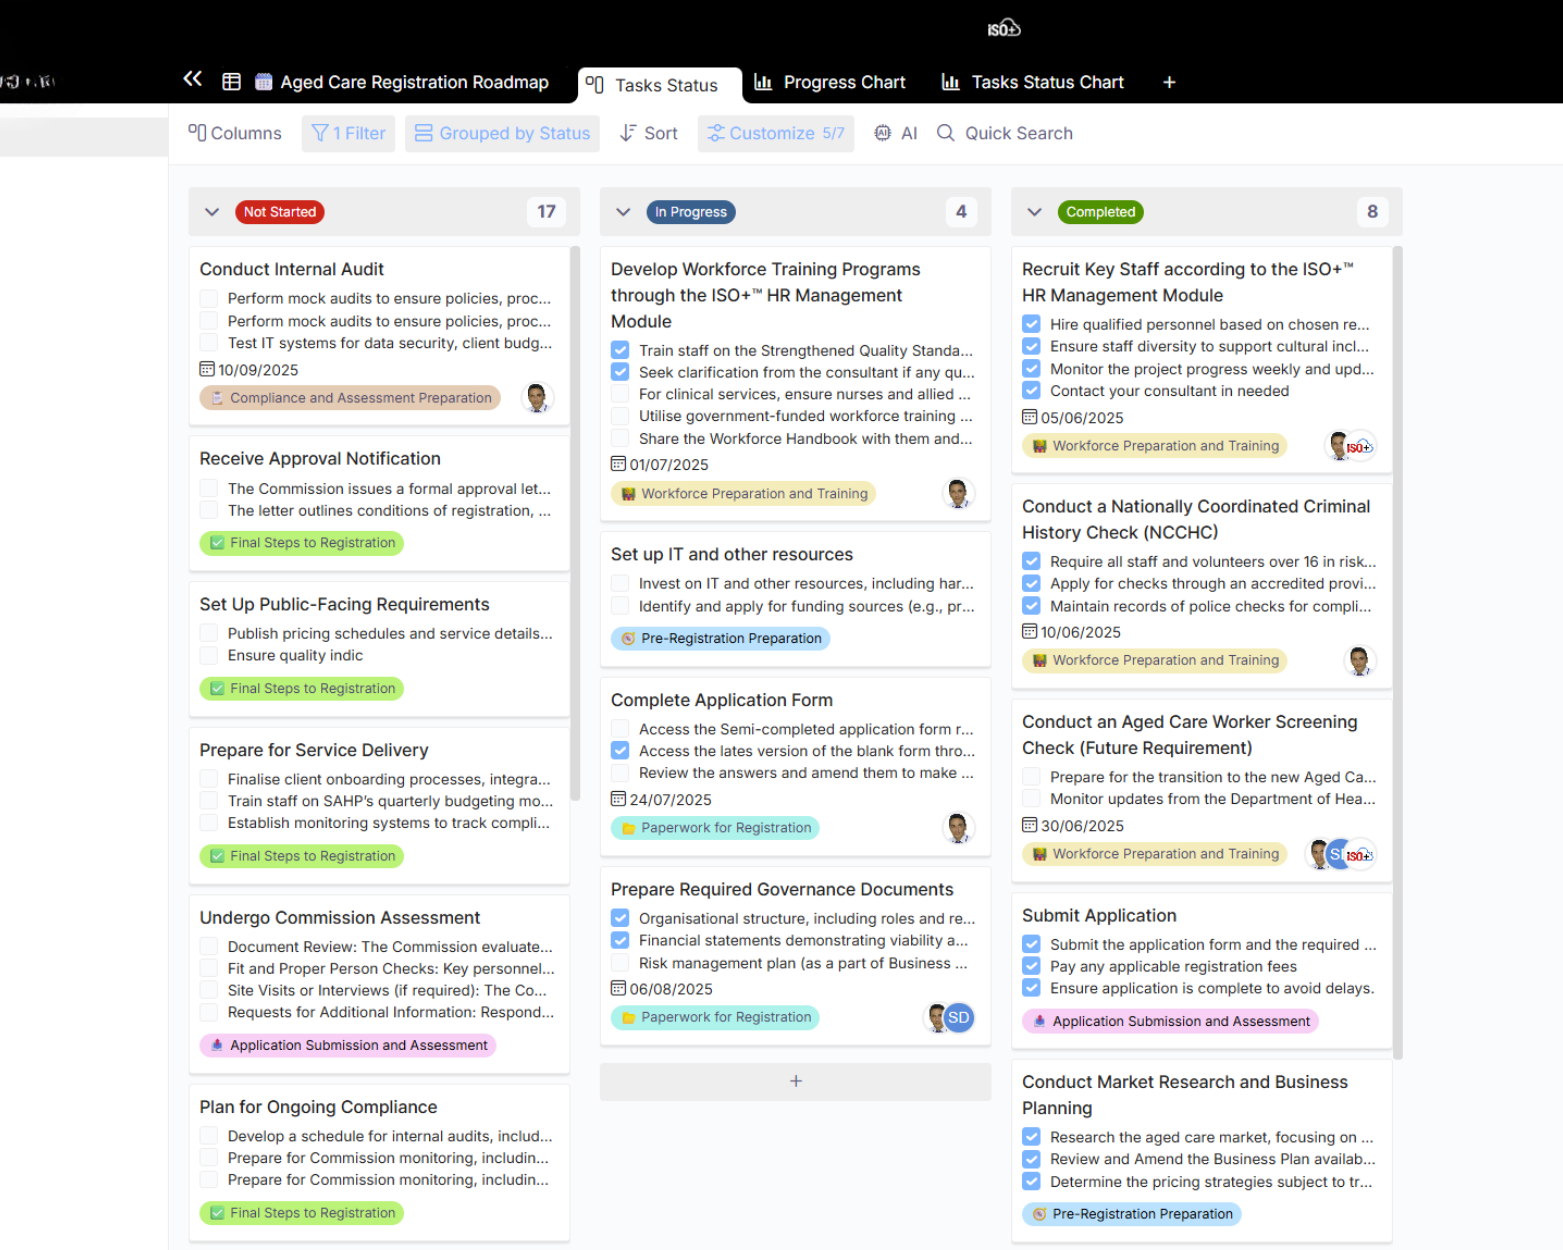This screenshot has width=1563, height=1250.
Task: Collapse the Completed column group
Action: pyautogui.click(x=1034, y=212)
